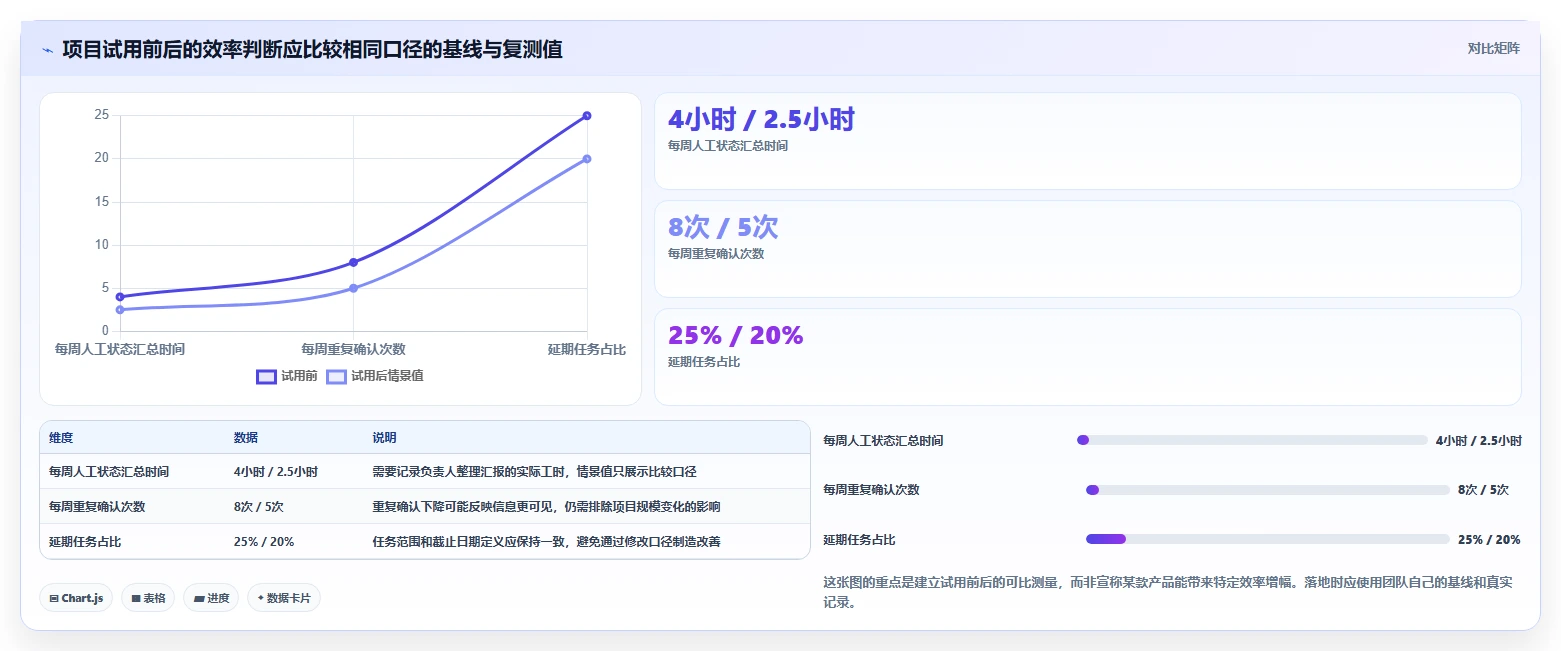Click the 数据卡片 chip

[284, 598]
